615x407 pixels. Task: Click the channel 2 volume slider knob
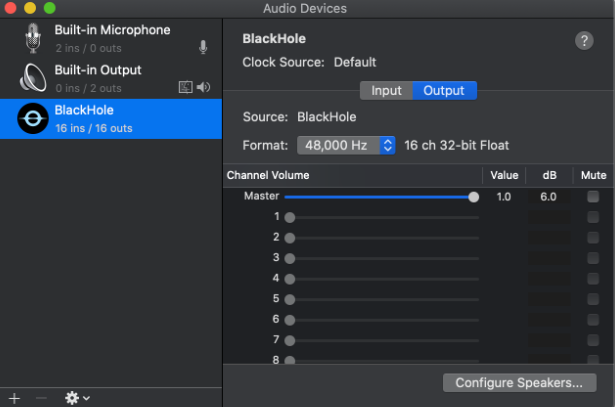[x=290, y=238]
